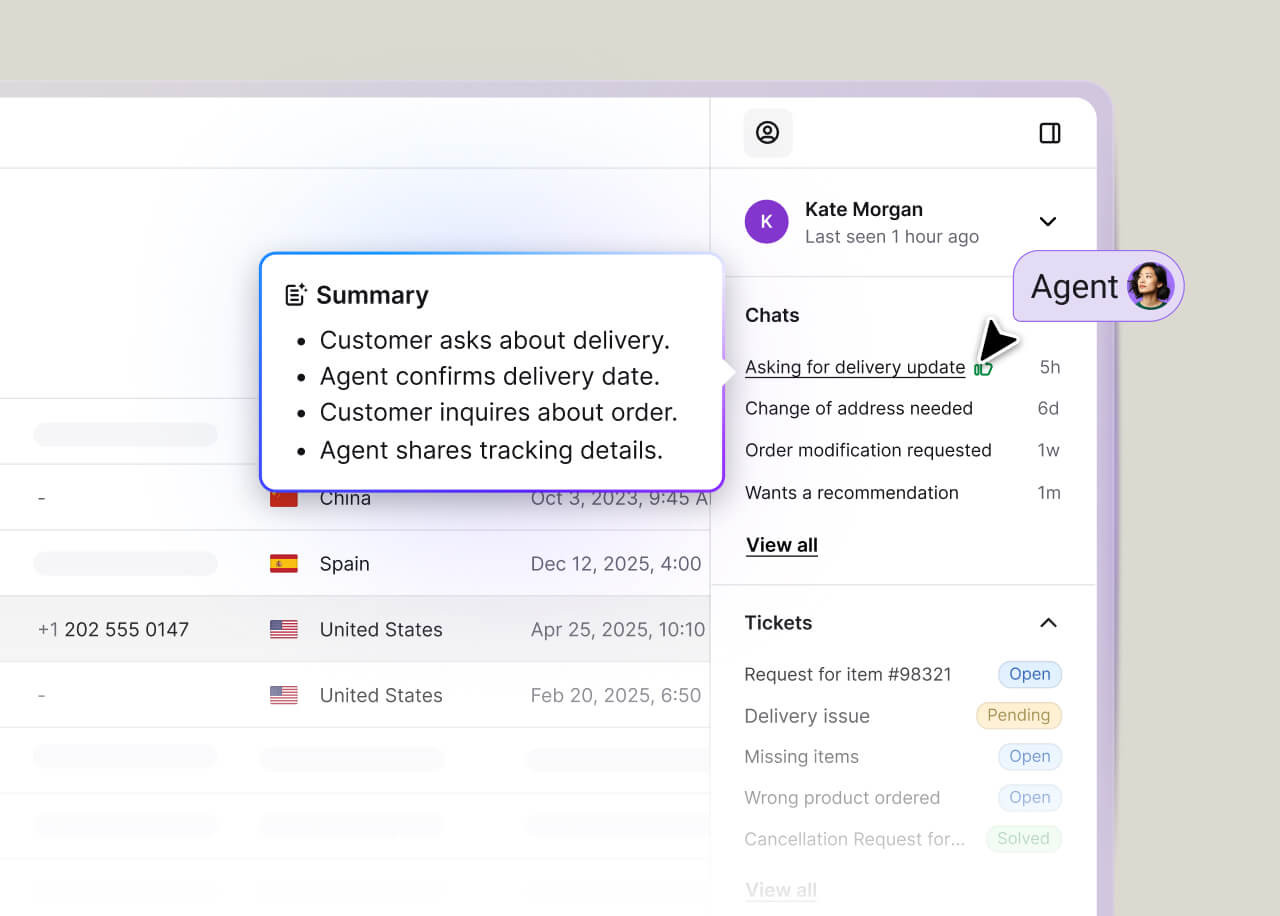
Task: Click View all under Tickets
Action: [x=781, y=890]
